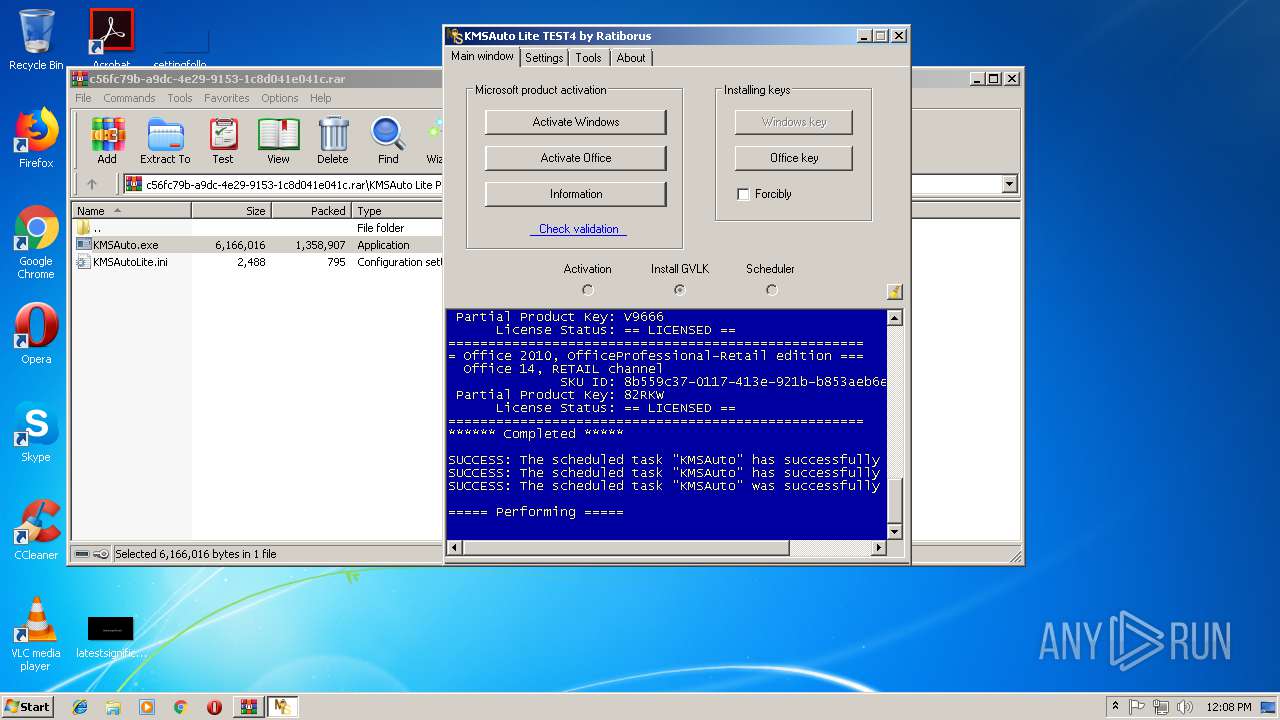Open WinRAR address path dropdown
Image resolution: width=1280 pixels, height=720 pixels.
[1009, 184]
